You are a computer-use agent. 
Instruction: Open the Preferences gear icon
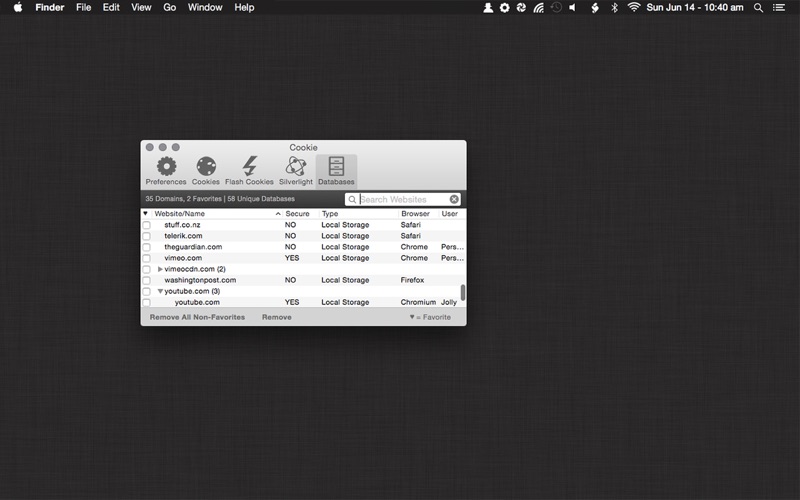coord(166,167)
